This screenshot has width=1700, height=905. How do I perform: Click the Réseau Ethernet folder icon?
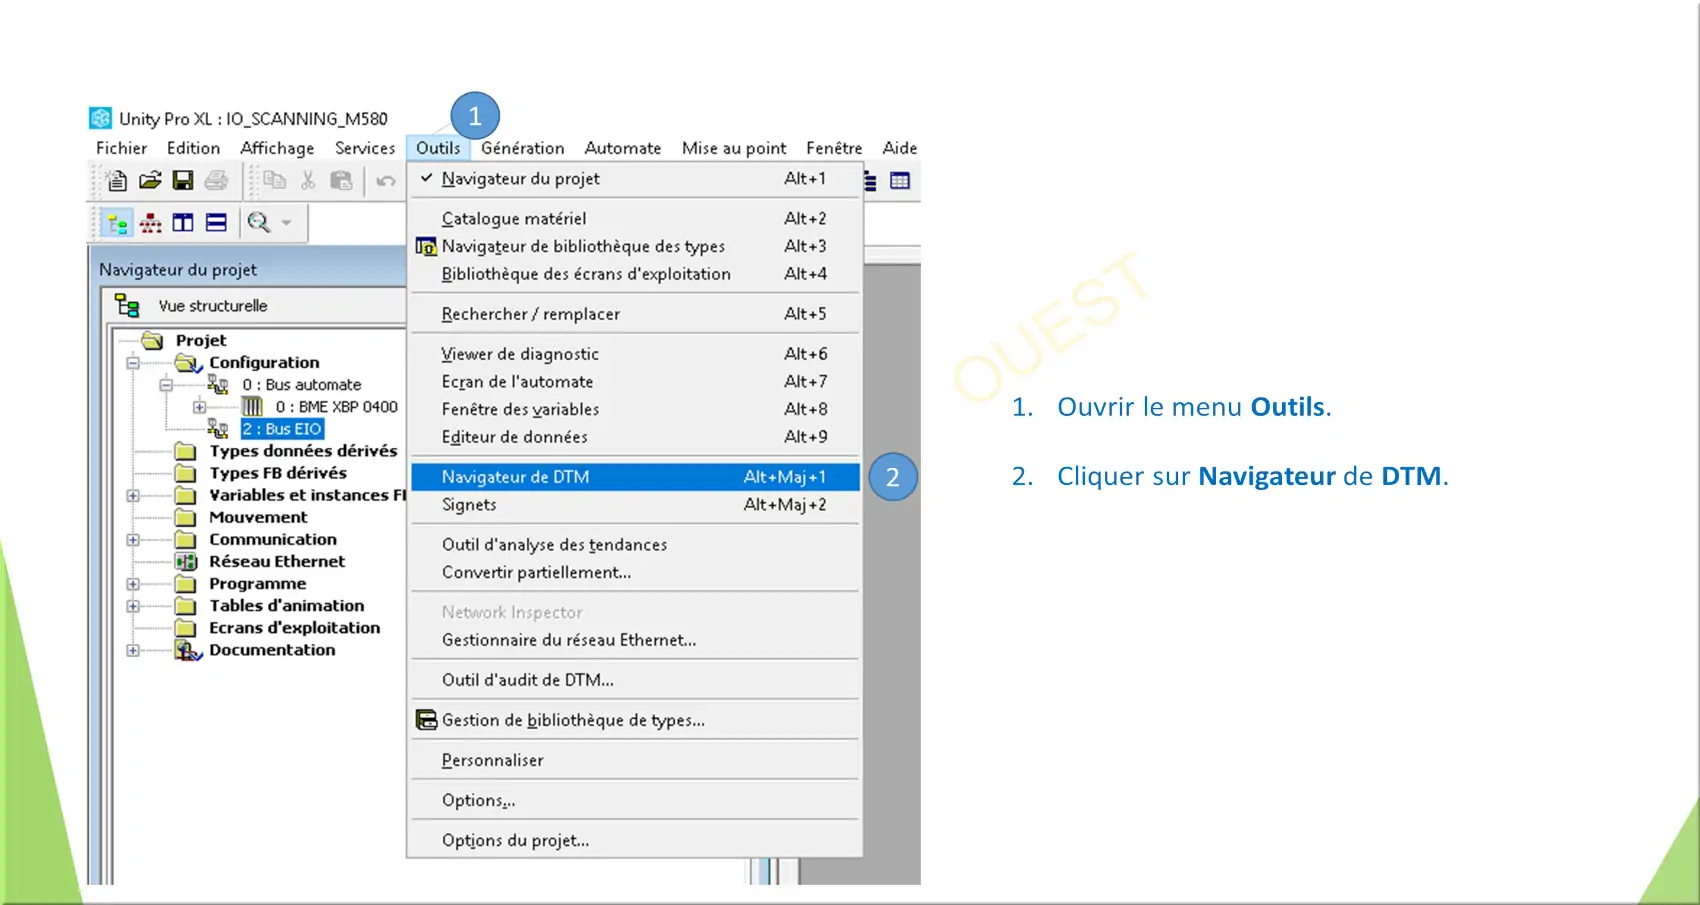pyautogui.click(x=186, y=561)
